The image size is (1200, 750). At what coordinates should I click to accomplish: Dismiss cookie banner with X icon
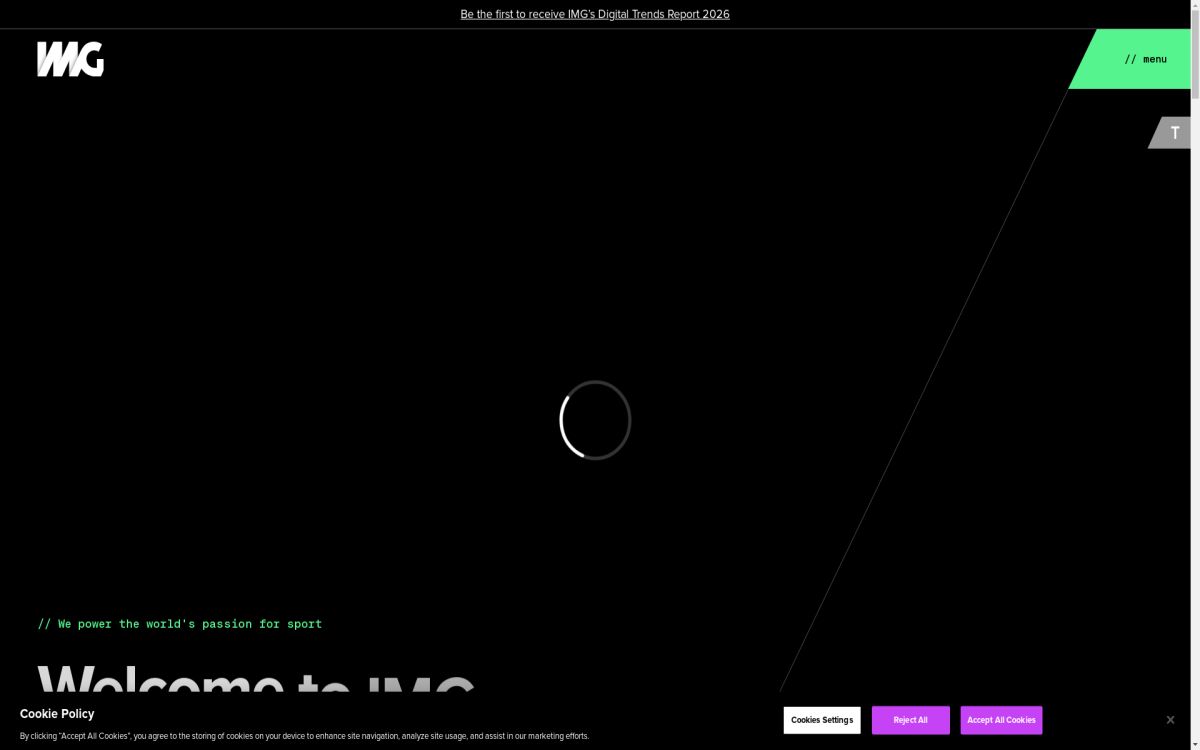[1170, 720]
